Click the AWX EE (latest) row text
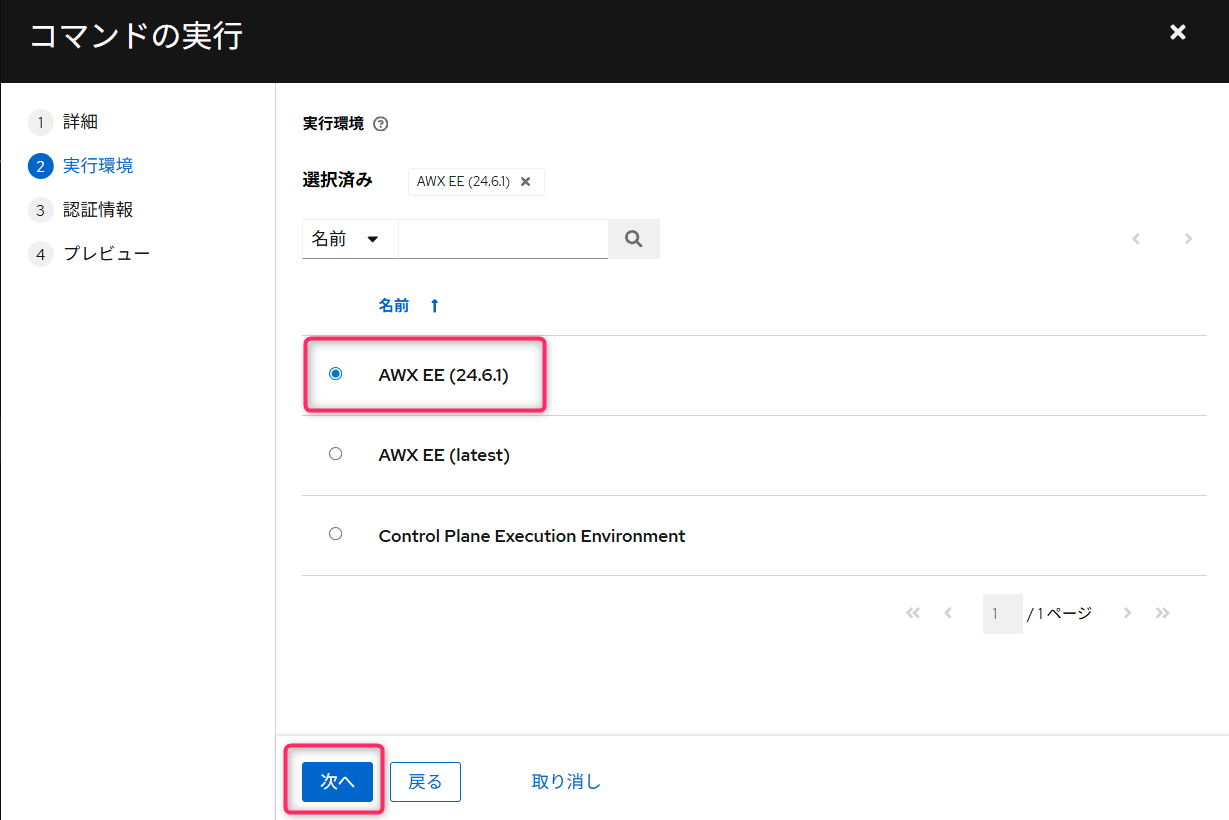Screen dimensions: 1229x820 point(444,455)
